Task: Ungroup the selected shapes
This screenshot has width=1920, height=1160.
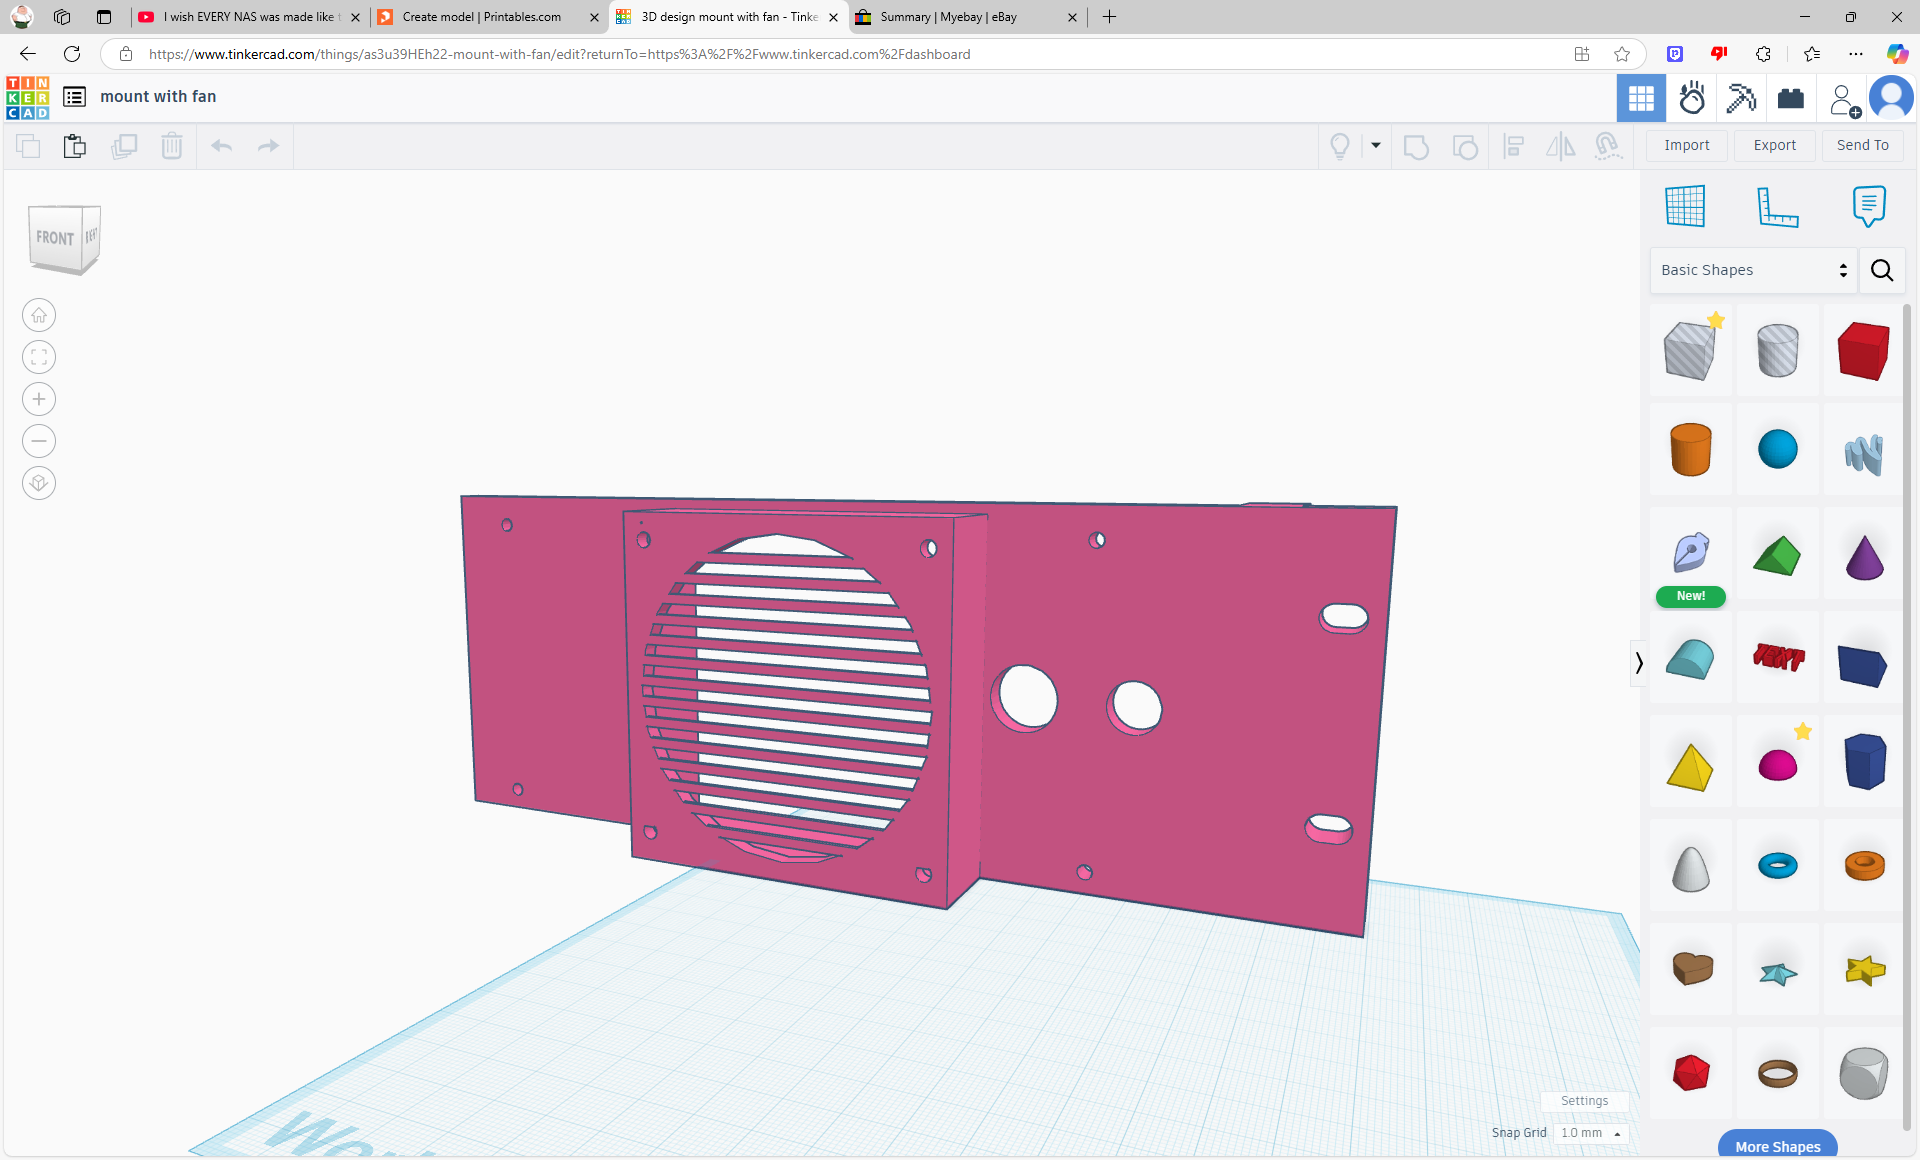Action: click(x=1465, y=147)
